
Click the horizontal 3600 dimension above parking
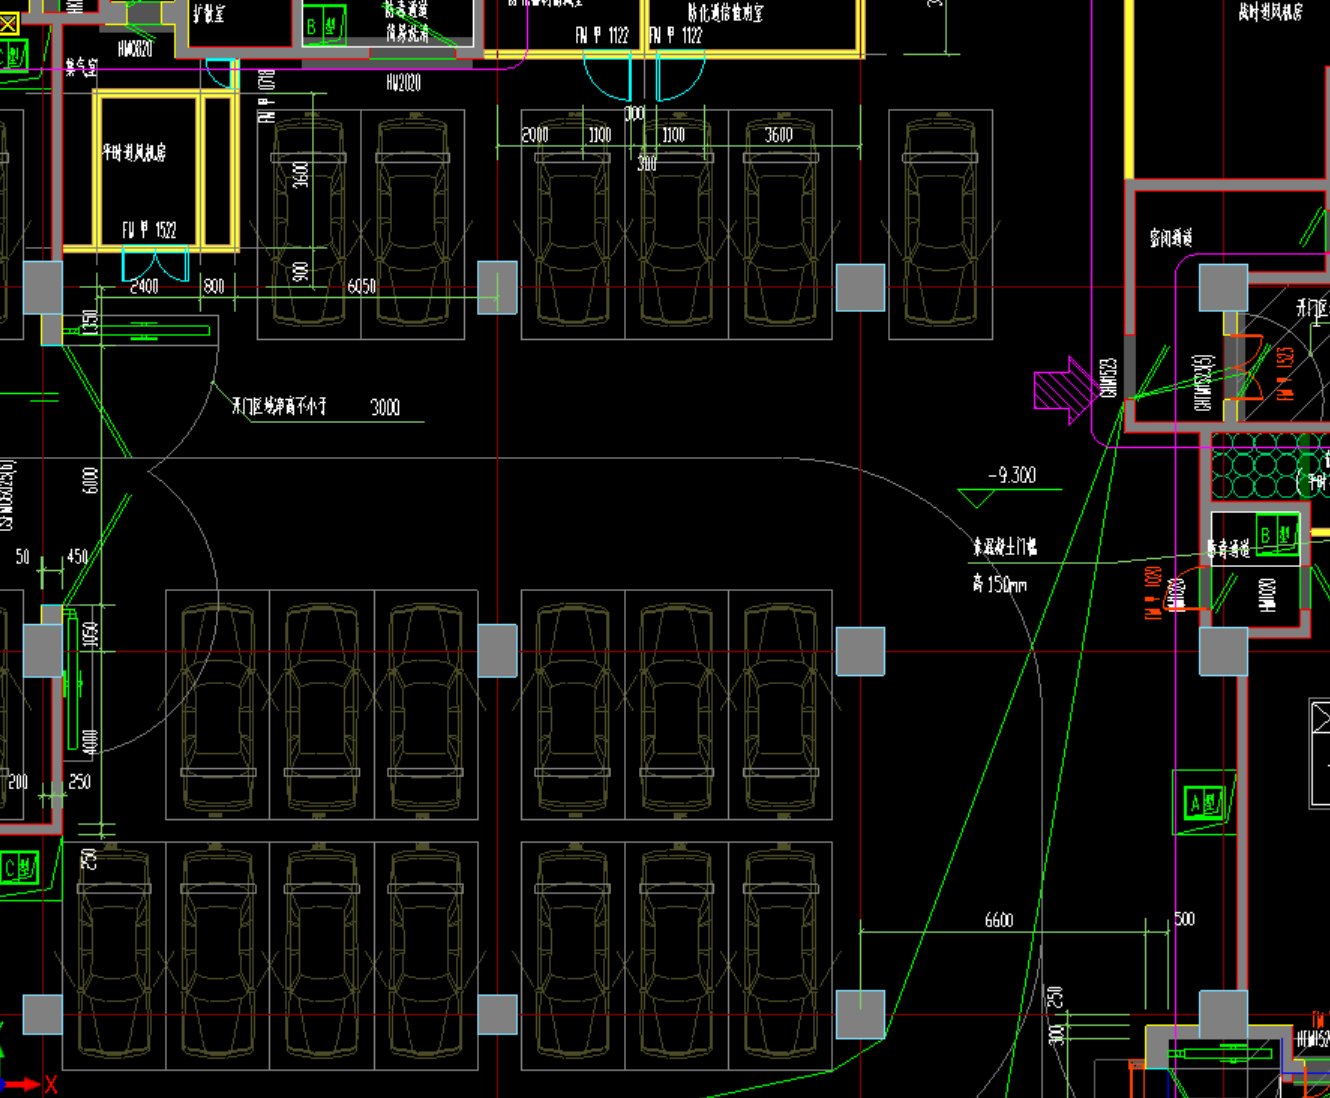(x=779, y=135)
